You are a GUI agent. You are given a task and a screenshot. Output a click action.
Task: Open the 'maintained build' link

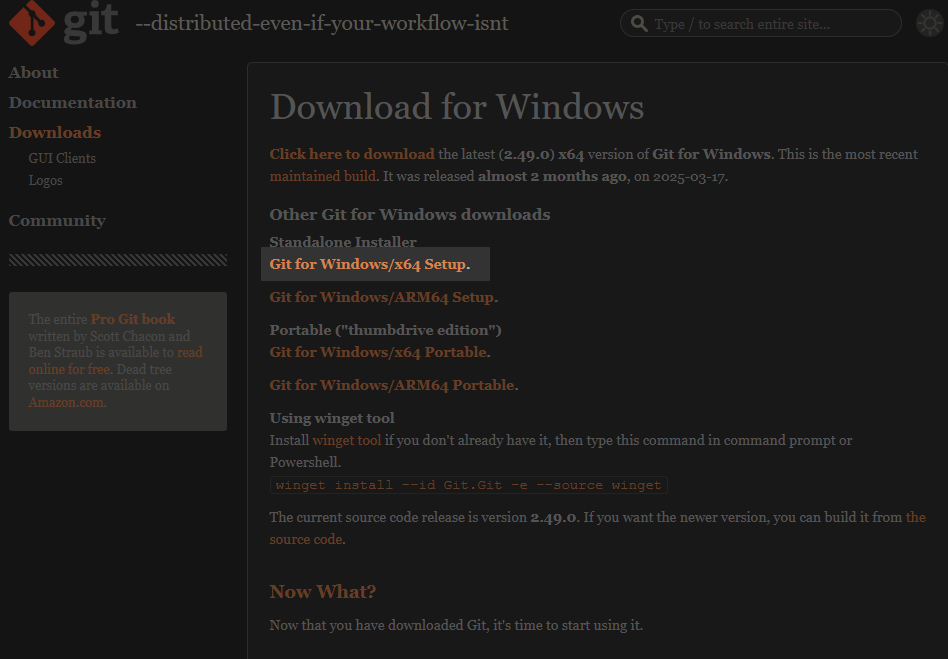tap(323, 177)
